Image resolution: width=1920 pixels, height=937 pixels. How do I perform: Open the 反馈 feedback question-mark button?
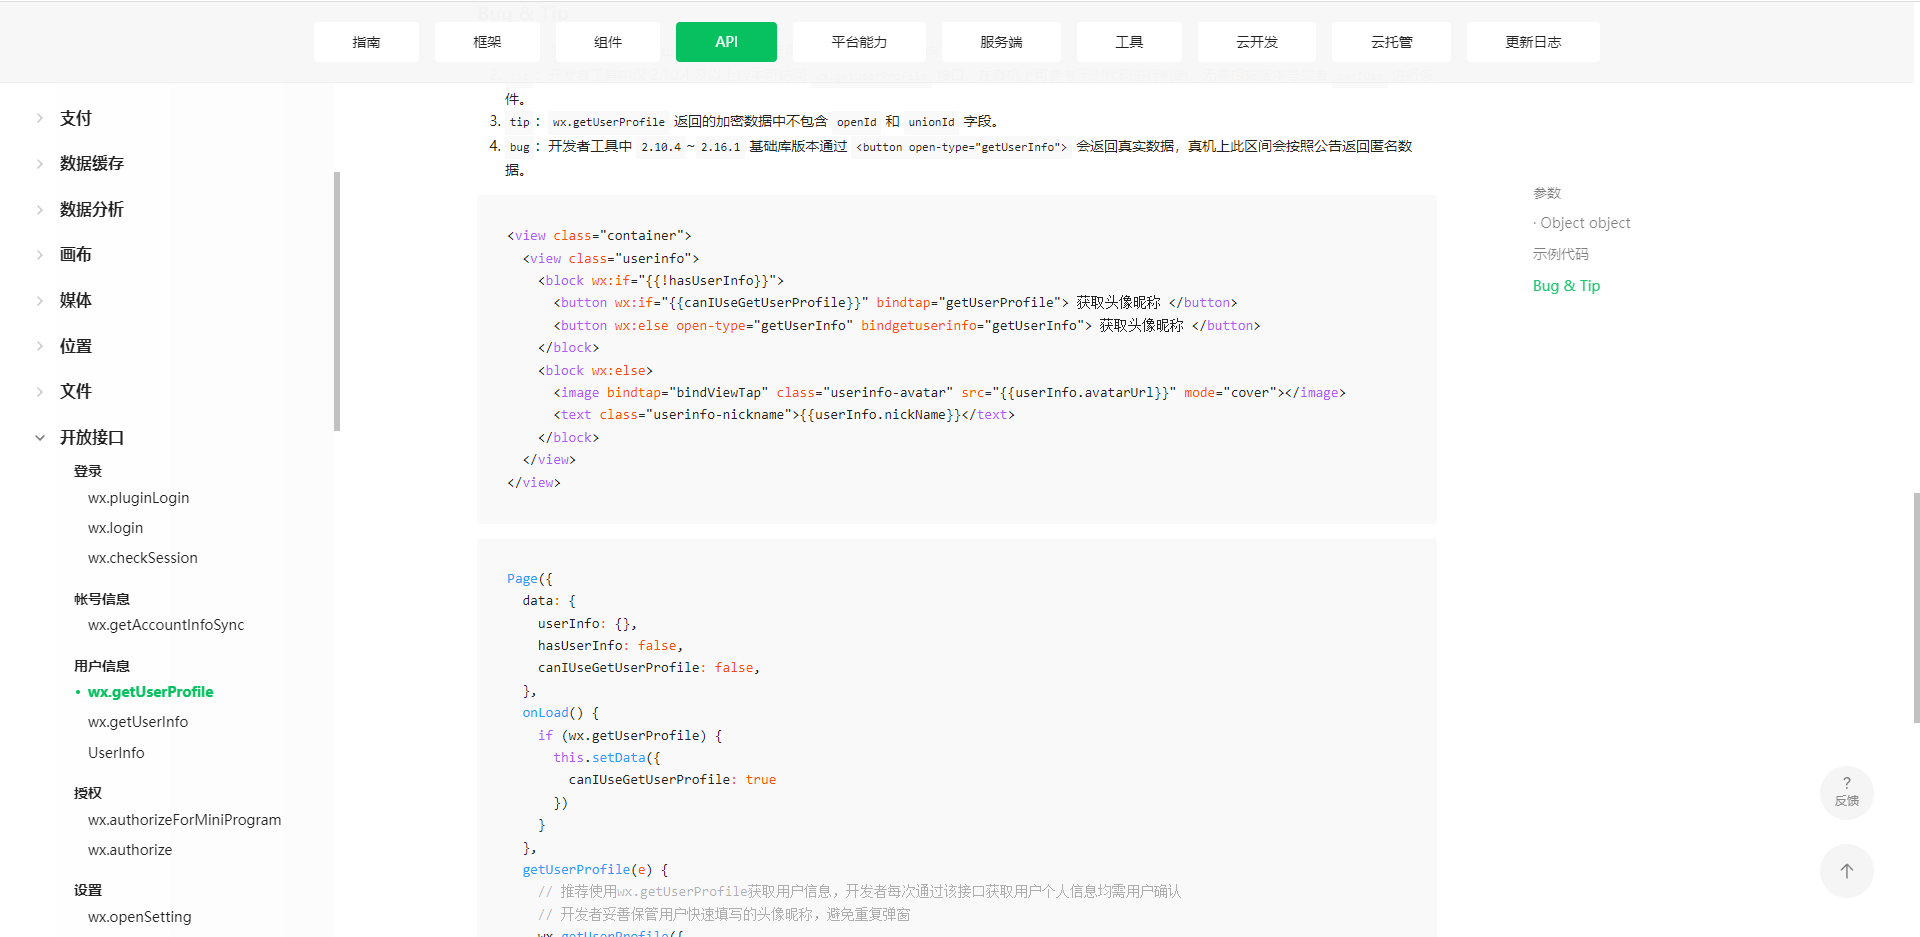coord(1846,793)
